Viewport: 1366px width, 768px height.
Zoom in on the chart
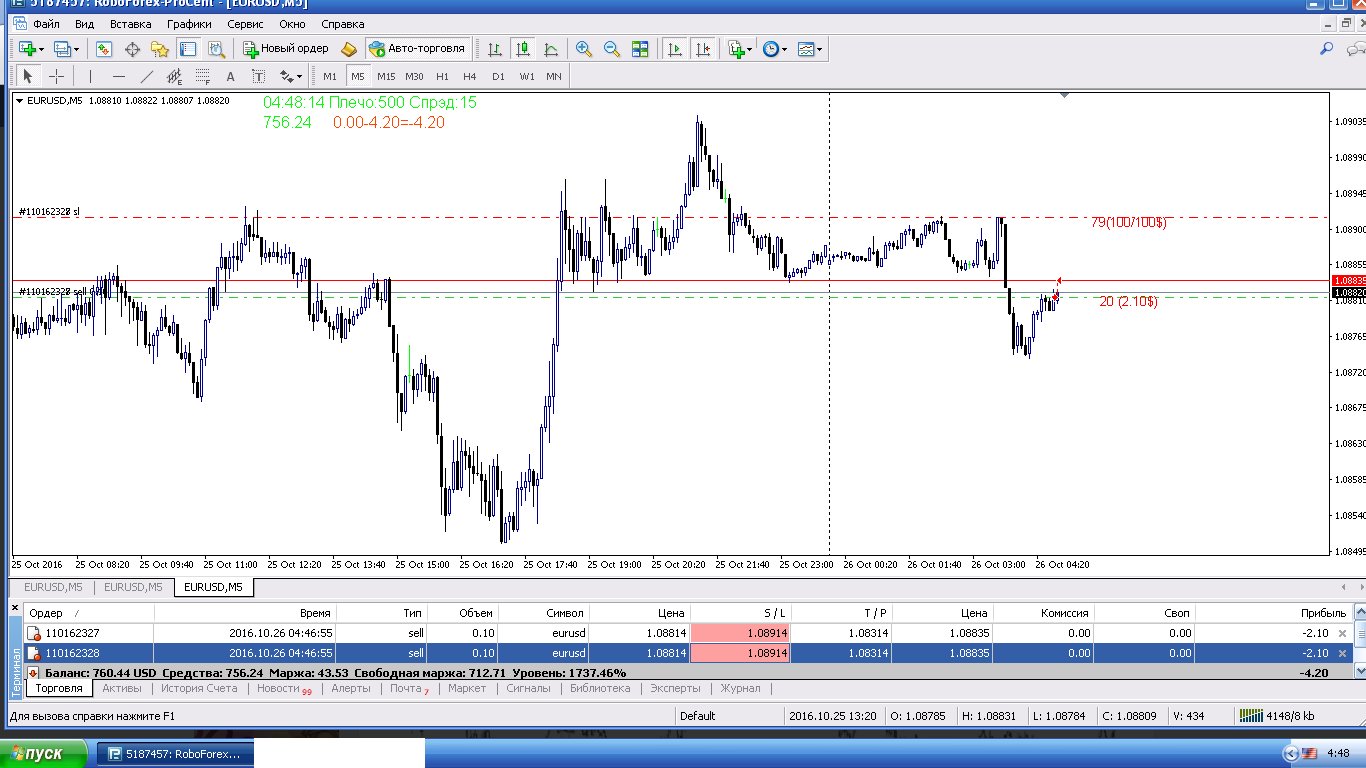584,49
